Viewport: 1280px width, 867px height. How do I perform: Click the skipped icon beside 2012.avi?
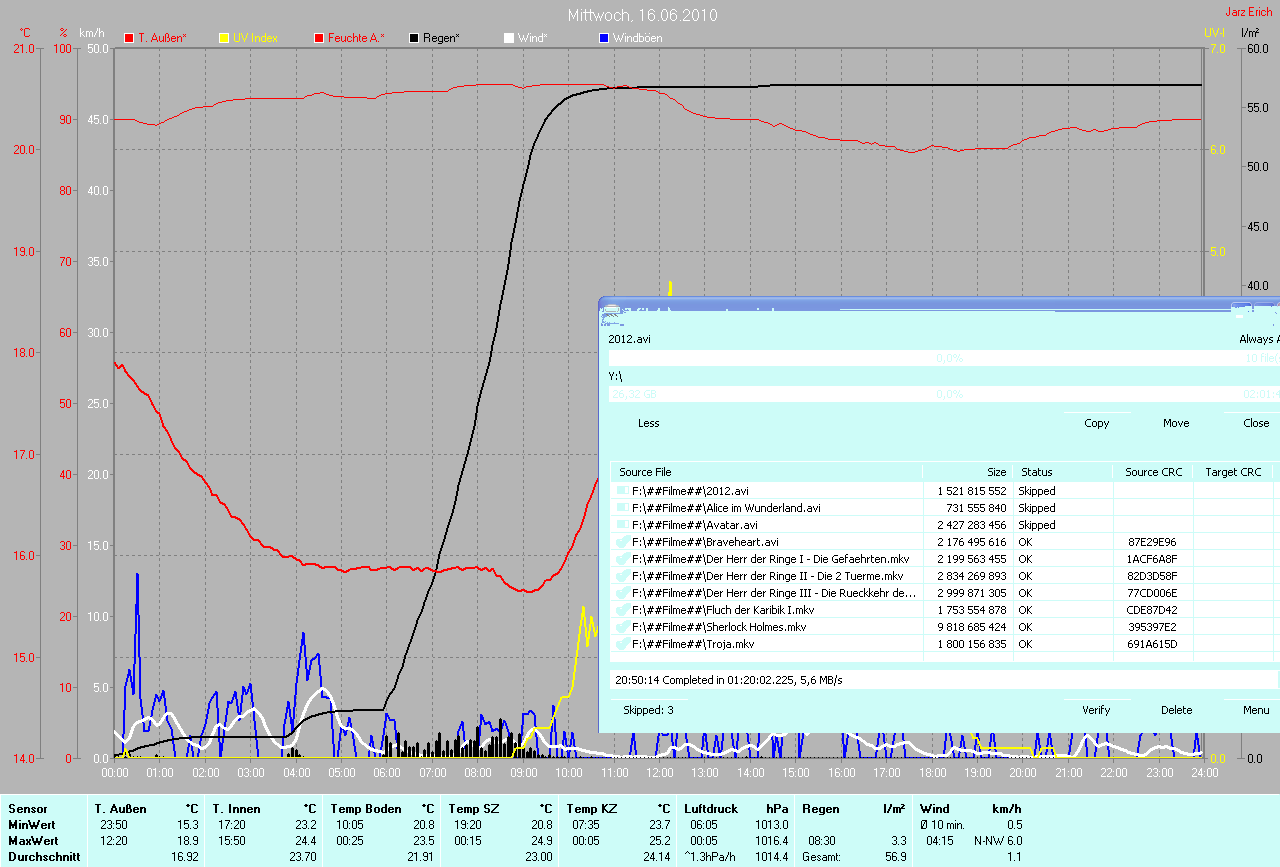click(623, 491)
